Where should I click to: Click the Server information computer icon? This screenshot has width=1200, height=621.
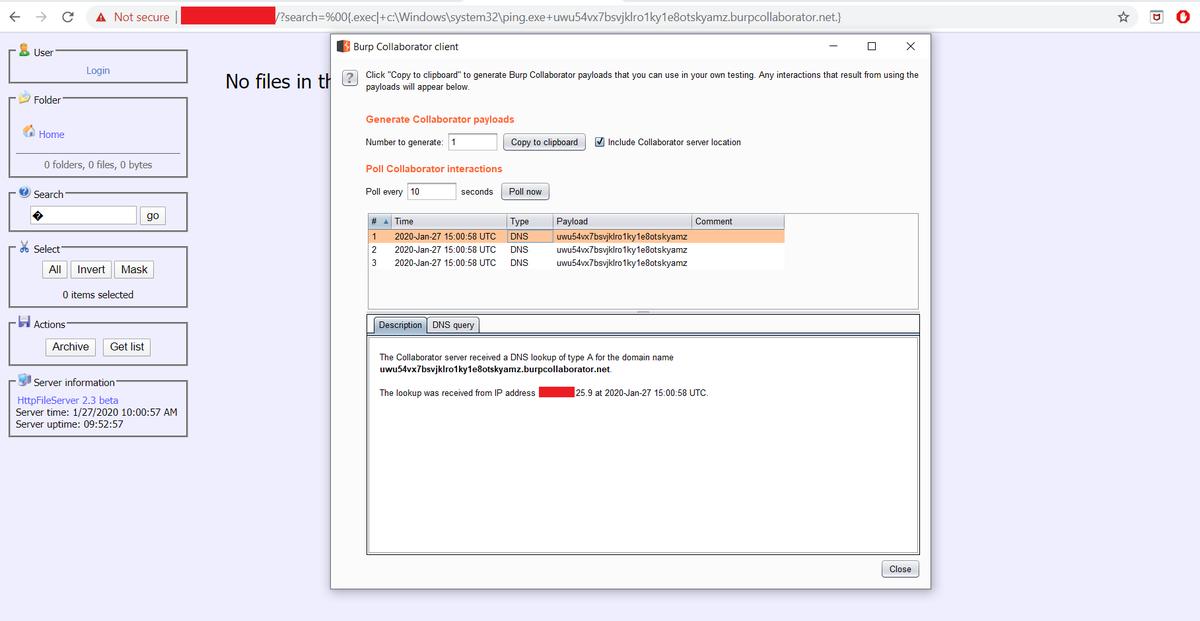(25, 381)
